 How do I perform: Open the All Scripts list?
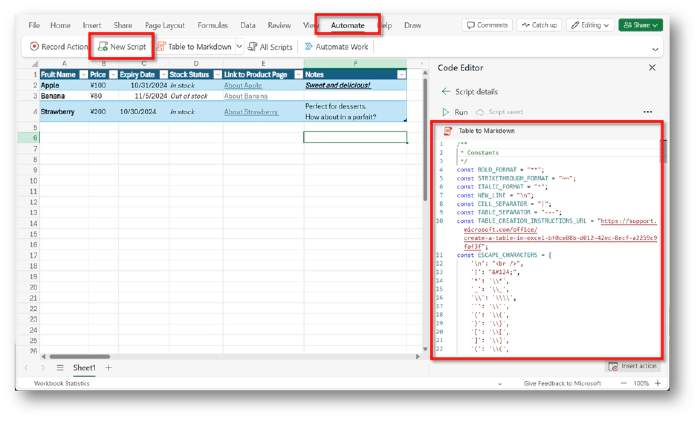point(269,46)
